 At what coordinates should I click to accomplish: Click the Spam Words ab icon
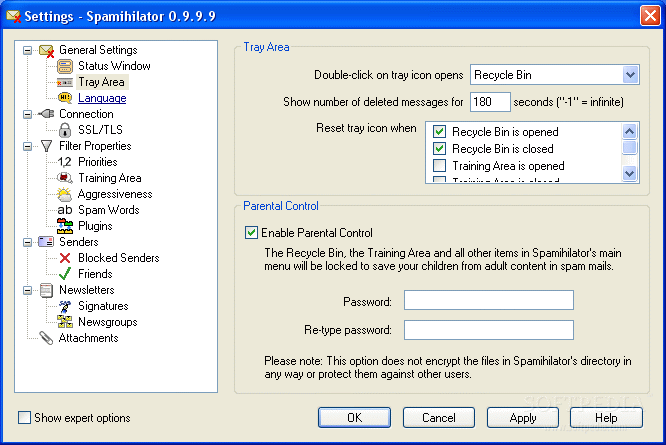click(65, 210)
